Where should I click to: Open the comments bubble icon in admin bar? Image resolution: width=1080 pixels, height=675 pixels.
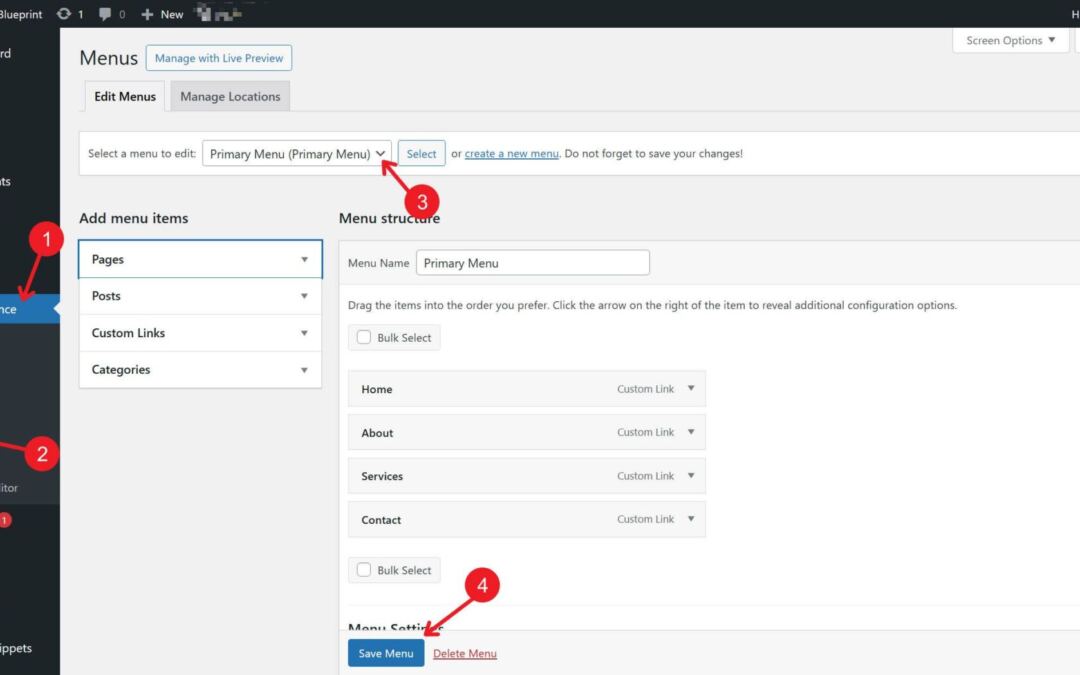pos(103,13)
